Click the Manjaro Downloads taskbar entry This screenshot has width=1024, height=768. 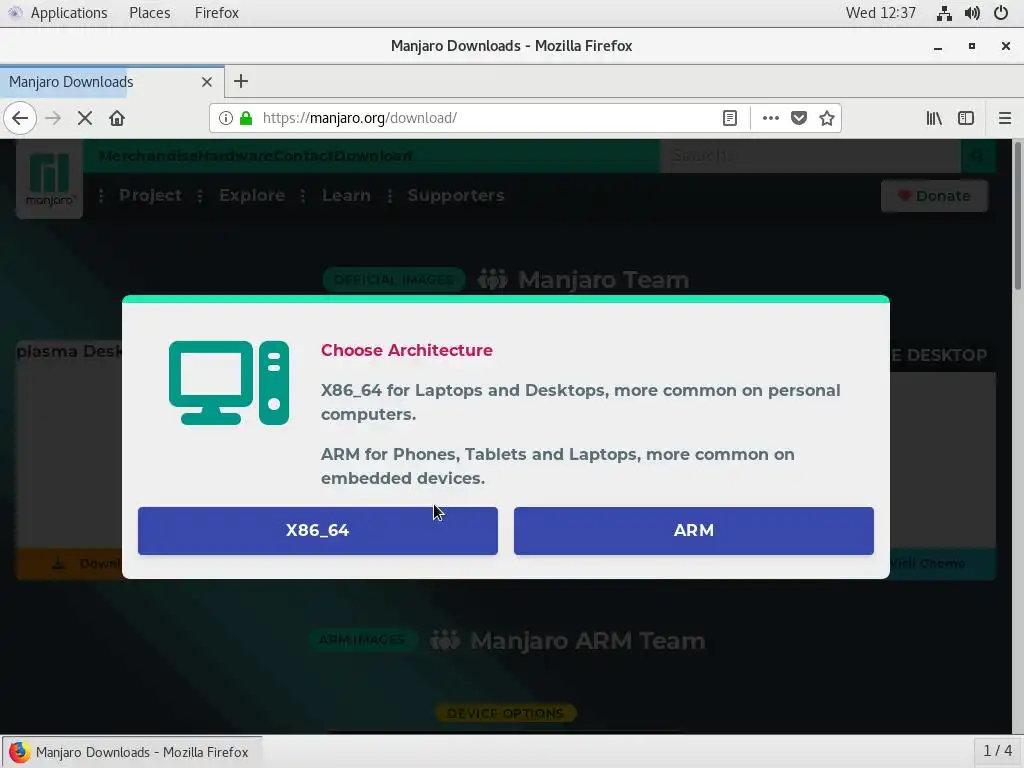(133, 752)
